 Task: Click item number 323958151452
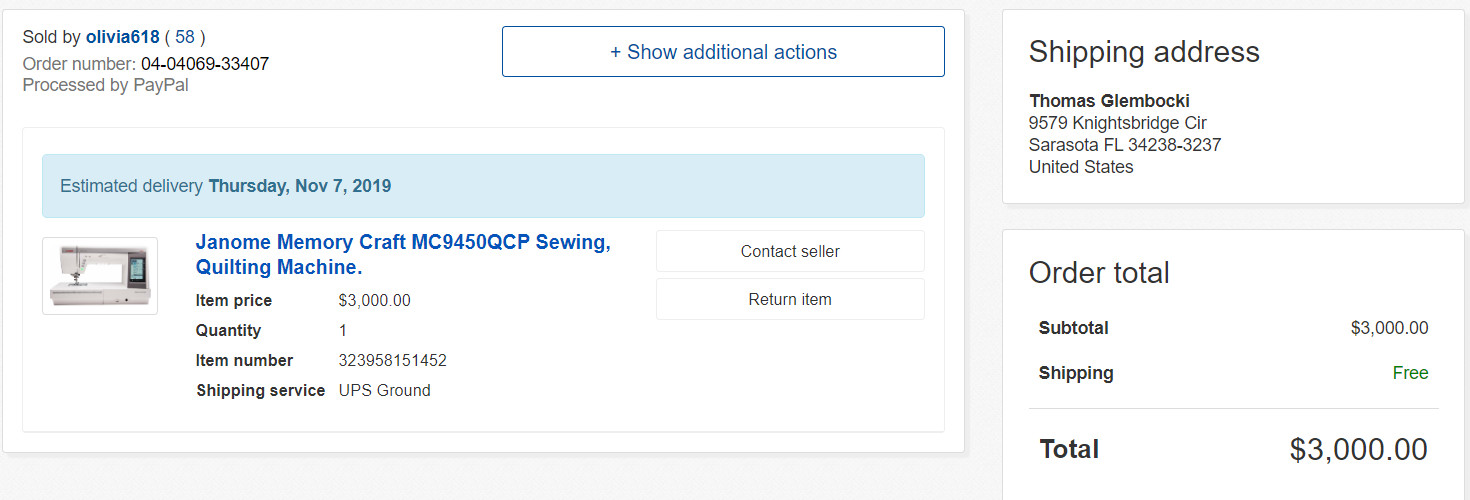(x=393, y=361)
